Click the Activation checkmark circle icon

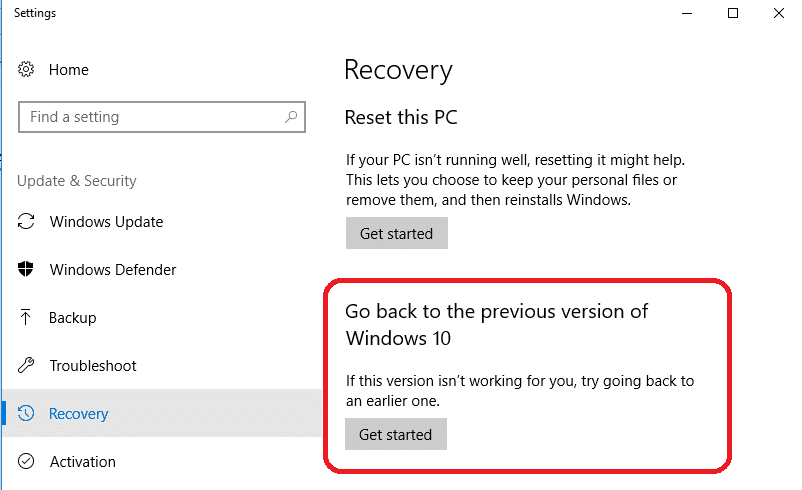click(x=27, y=462)
